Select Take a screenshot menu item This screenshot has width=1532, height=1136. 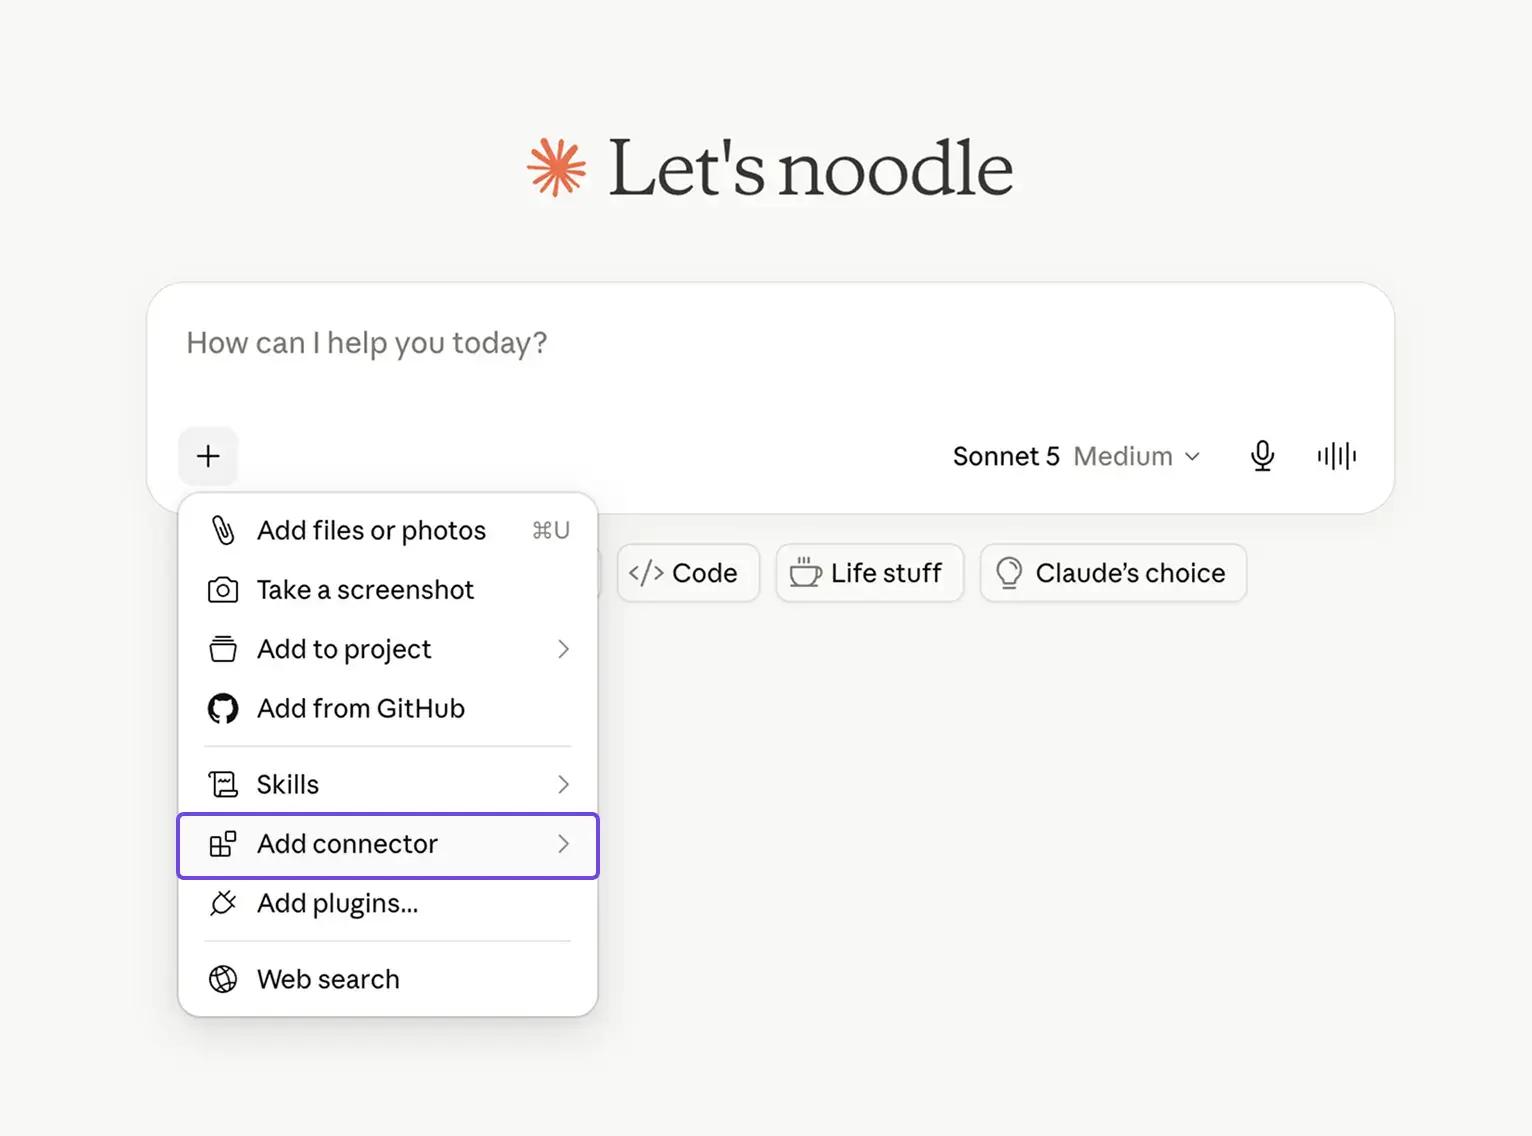388,590
